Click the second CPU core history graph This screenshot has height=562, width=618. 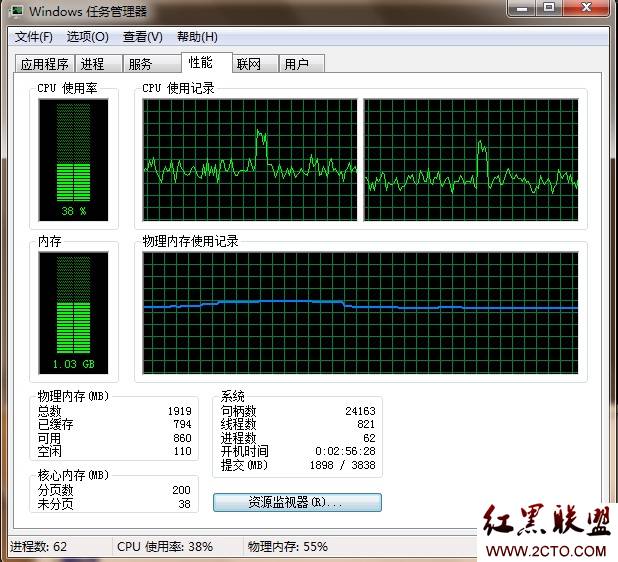(x=471, y=160)
